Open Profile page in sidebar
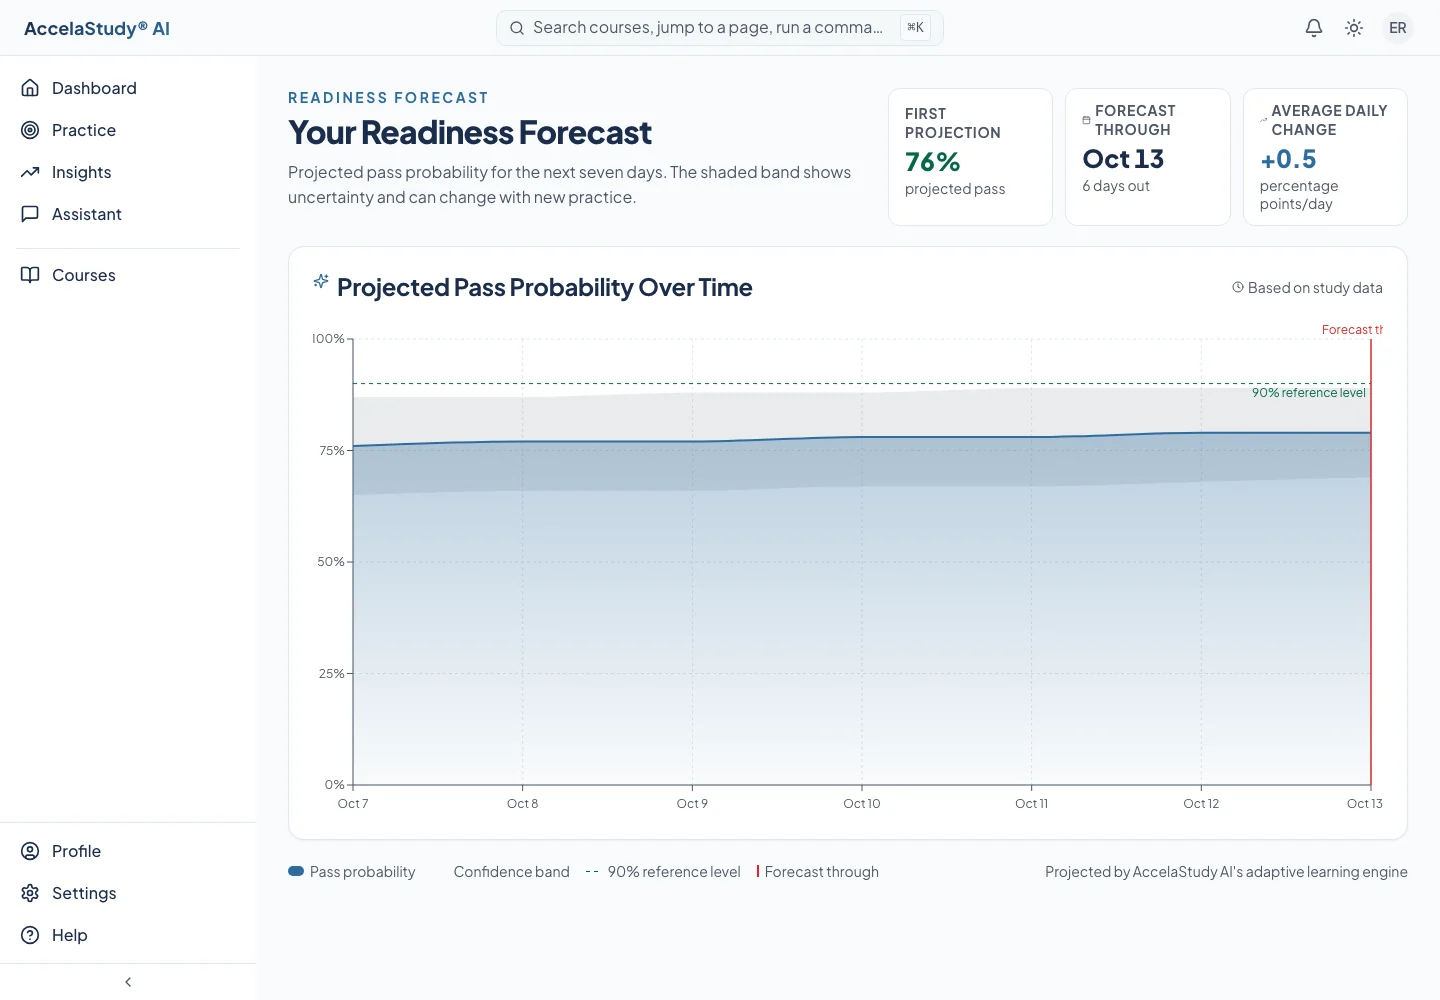 (x=128, y=851)
